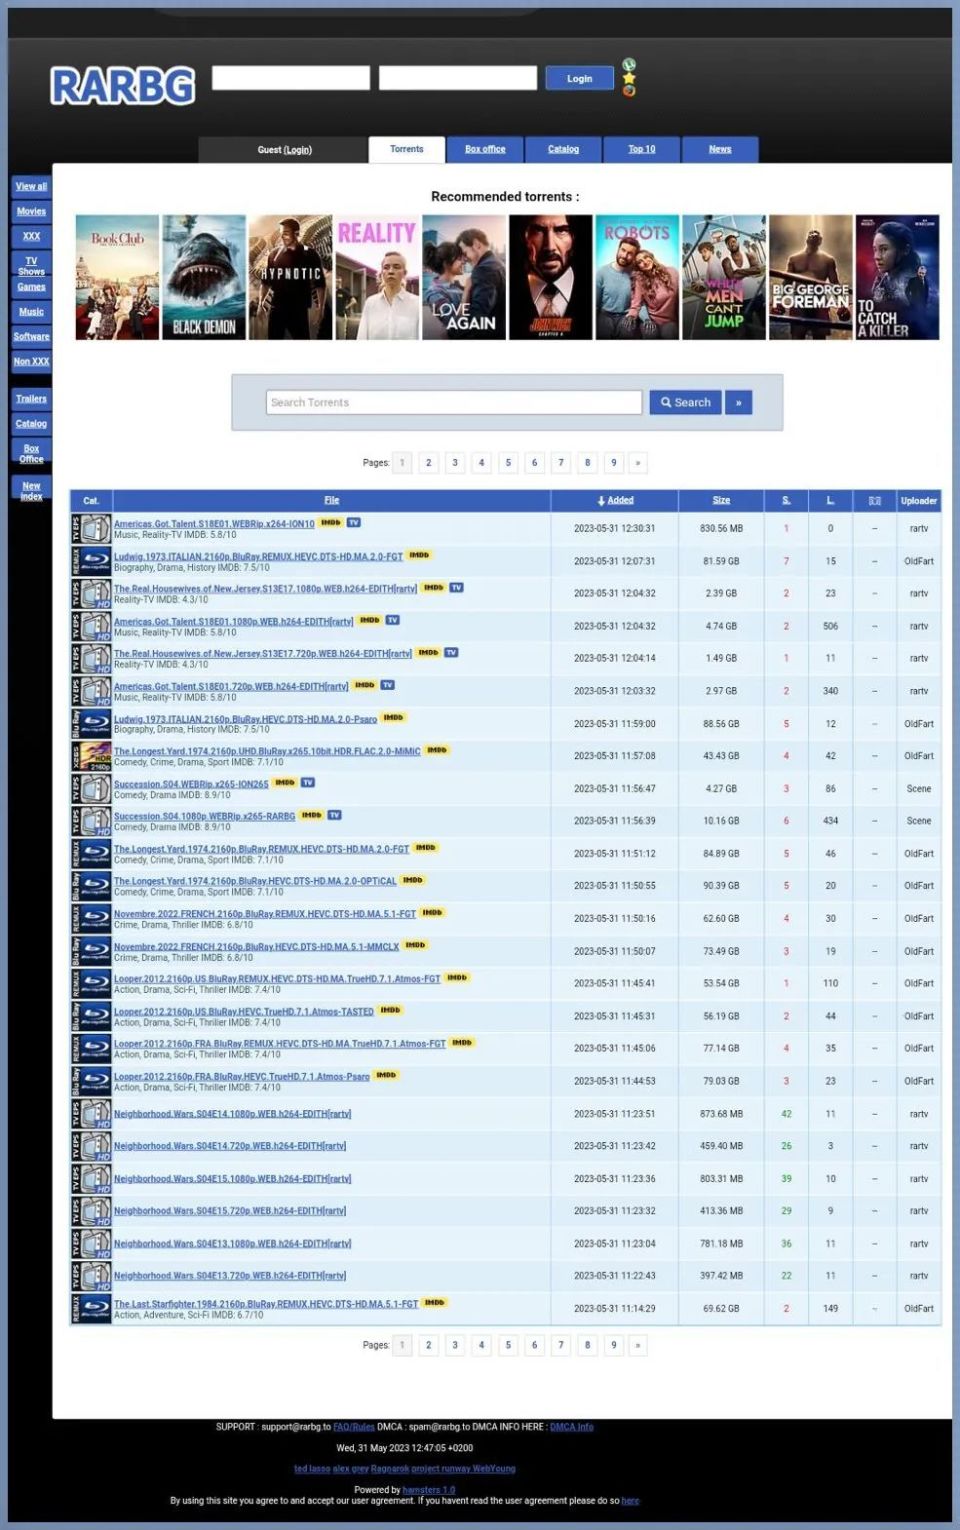The image size is (960, 1530).
Task: Click XXBS HDR category icon of Longest.Yard MiMiC row
Action: pyautogui.click(x=91, y=756)
